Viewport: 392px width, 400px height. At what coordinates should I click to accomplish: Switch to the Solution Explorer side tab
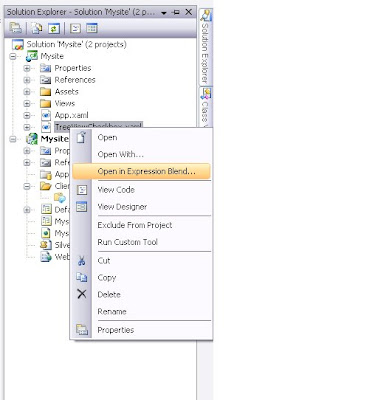point(205,47)
